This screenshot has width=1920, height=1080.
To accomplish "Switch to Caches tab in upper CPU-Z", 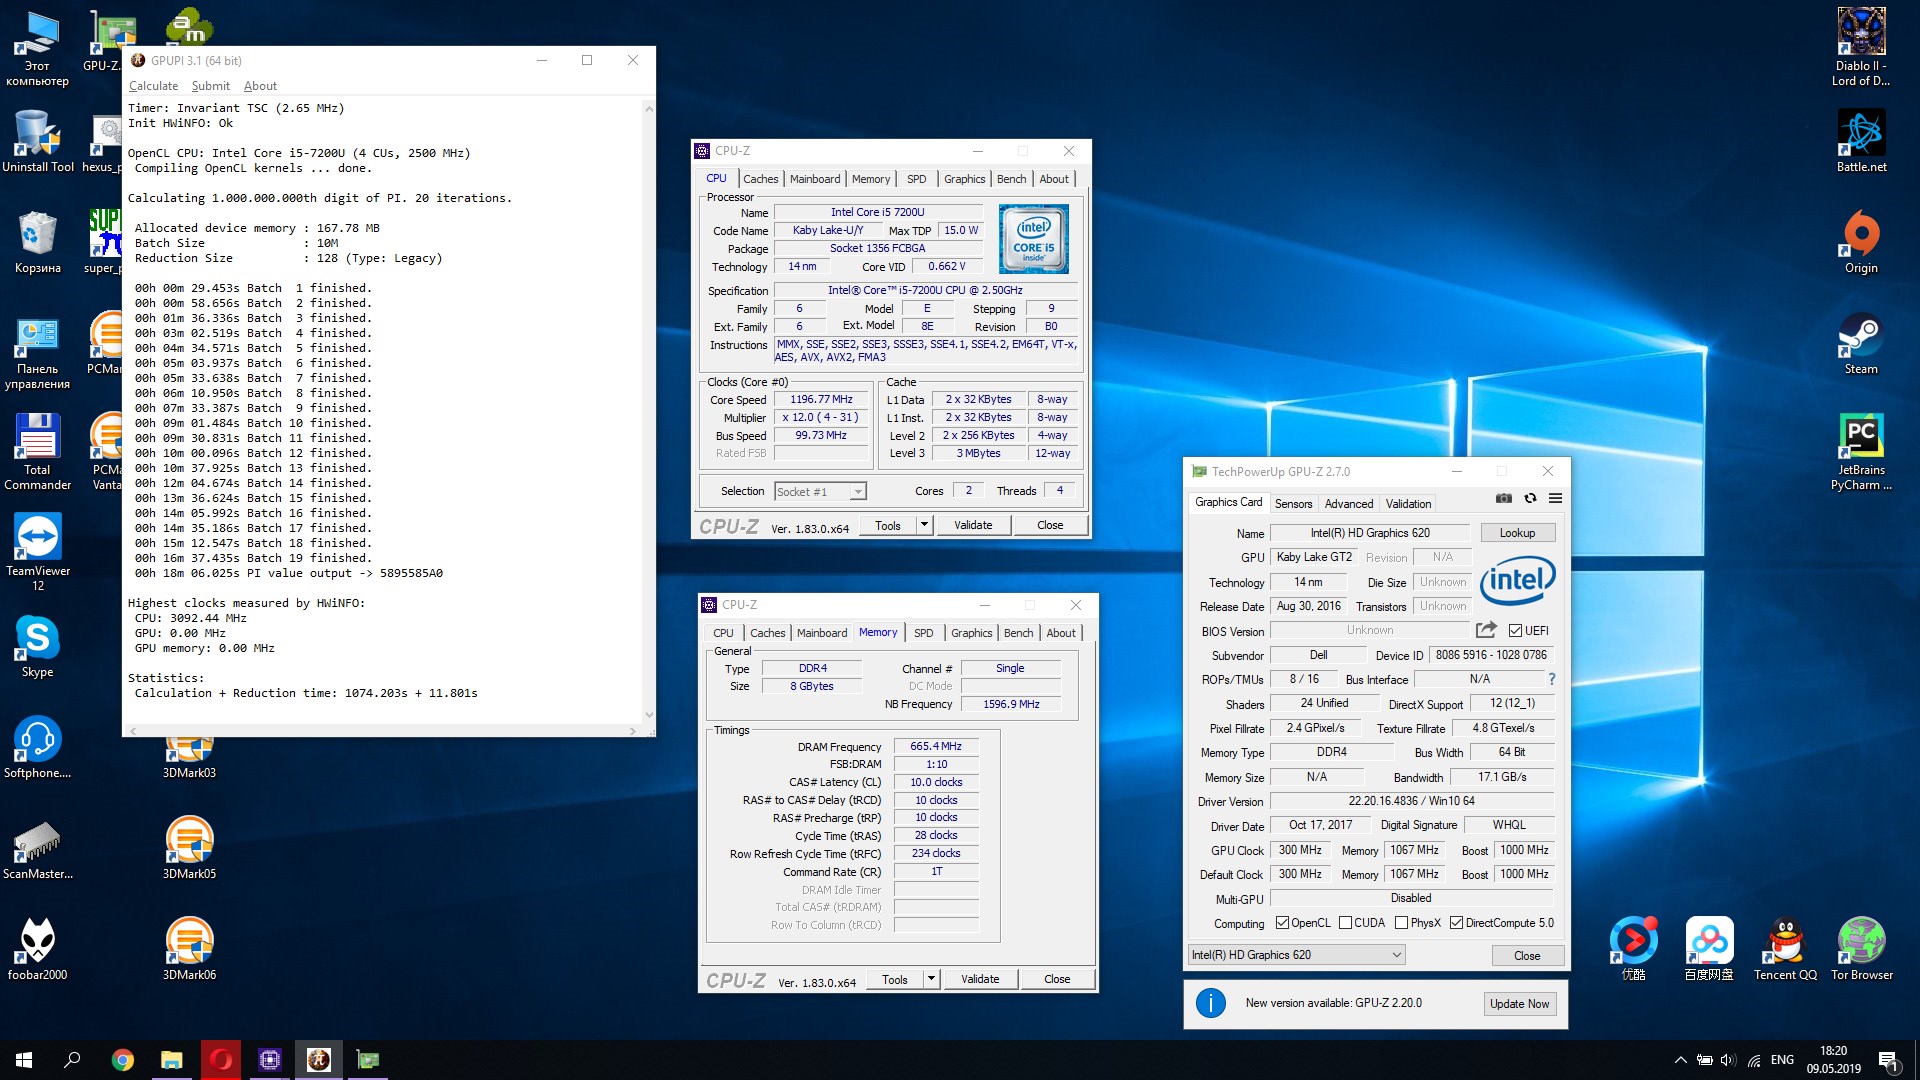I will 760,179.
